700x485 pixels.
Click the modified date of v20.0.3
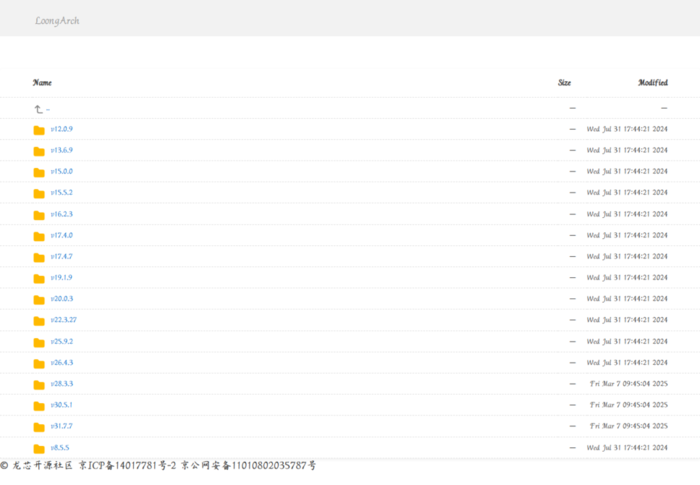[x=627, y=299]
